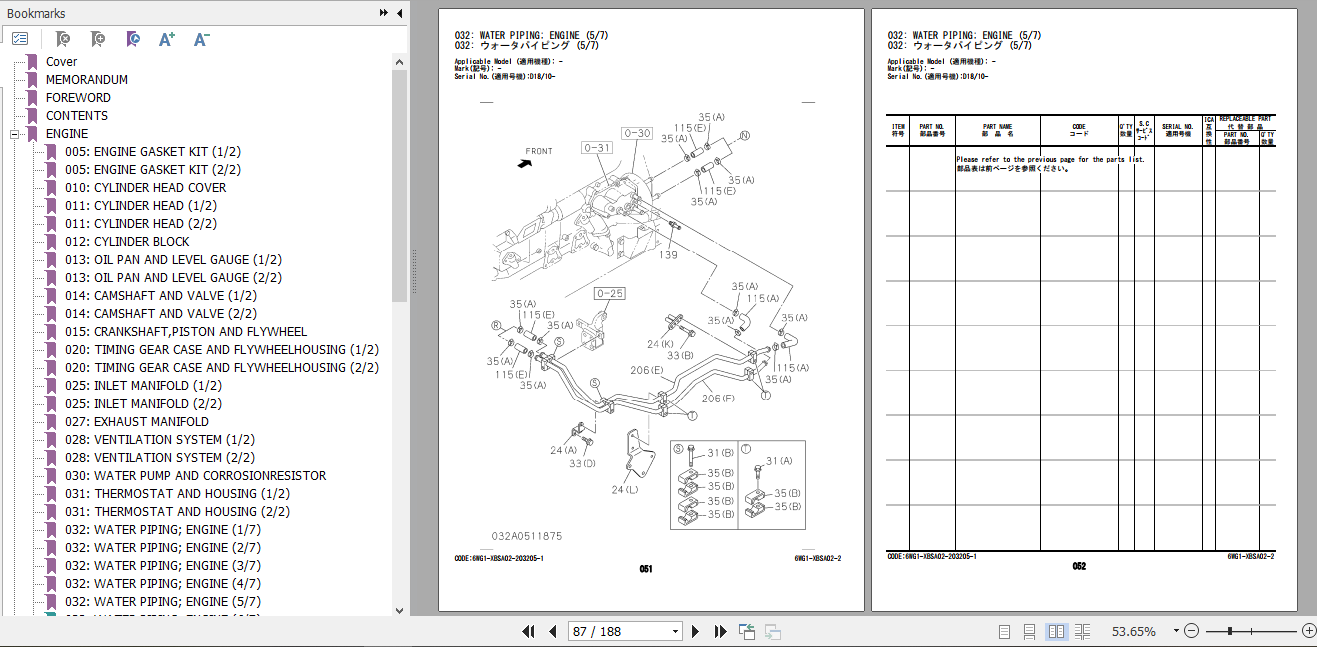Click the add new bookmark icon
Viewport: 1317px width, 647px height.
click(97, 39)
